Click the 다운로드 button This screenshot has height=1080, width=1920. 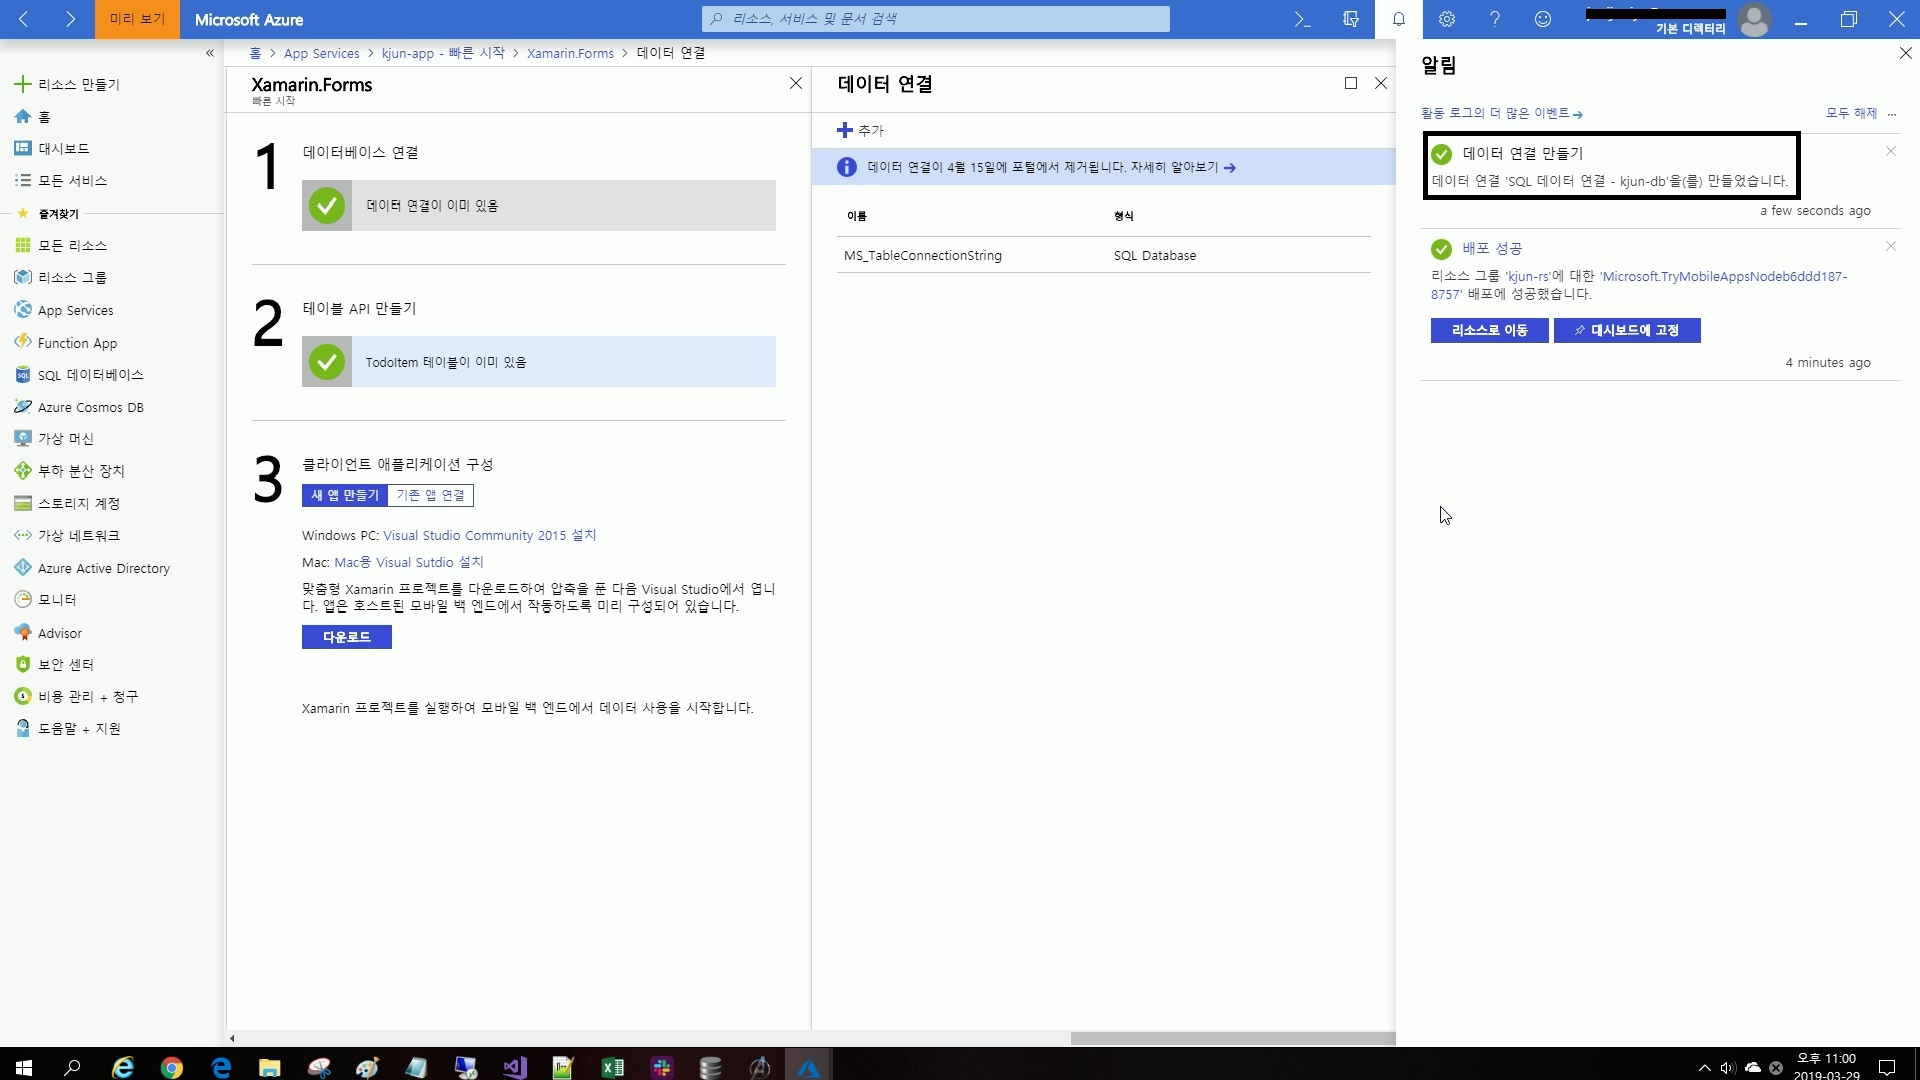point(346,637)
